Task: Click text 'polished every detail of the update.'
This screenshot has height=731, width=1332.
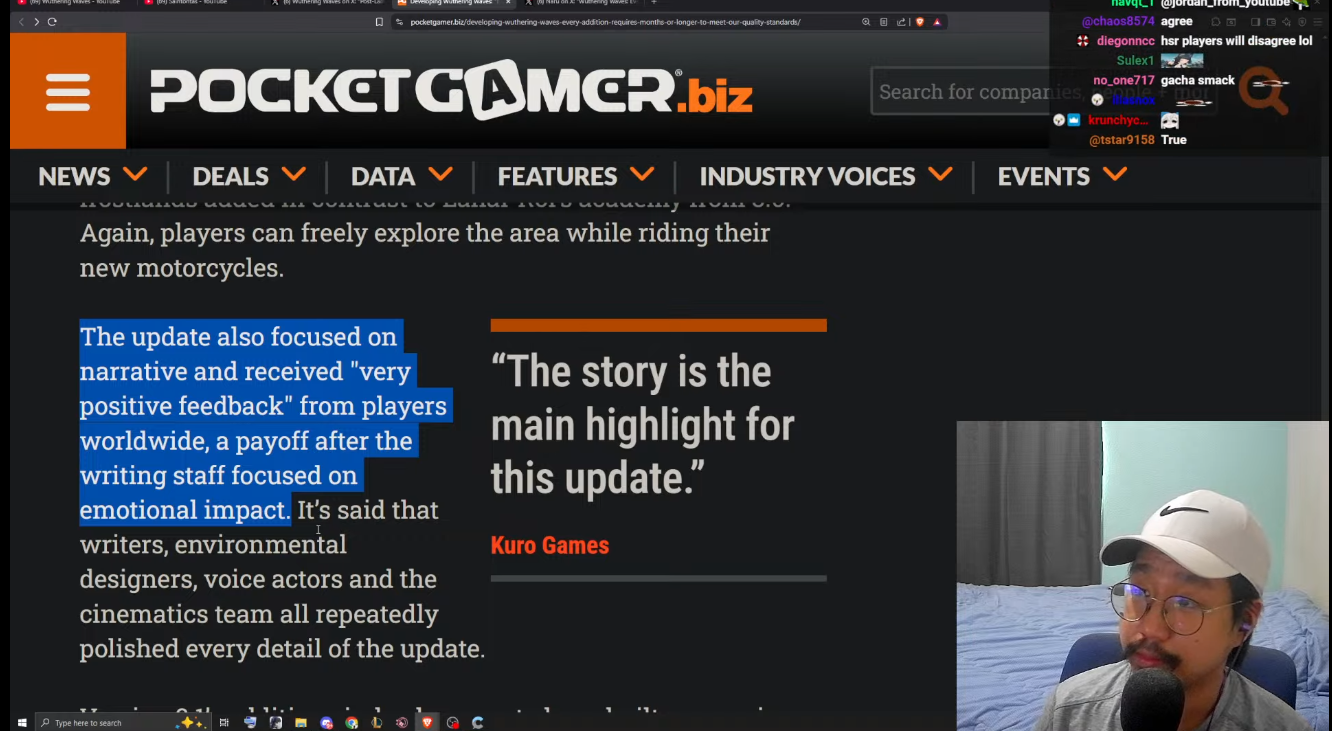Action: tap(282, 648)
